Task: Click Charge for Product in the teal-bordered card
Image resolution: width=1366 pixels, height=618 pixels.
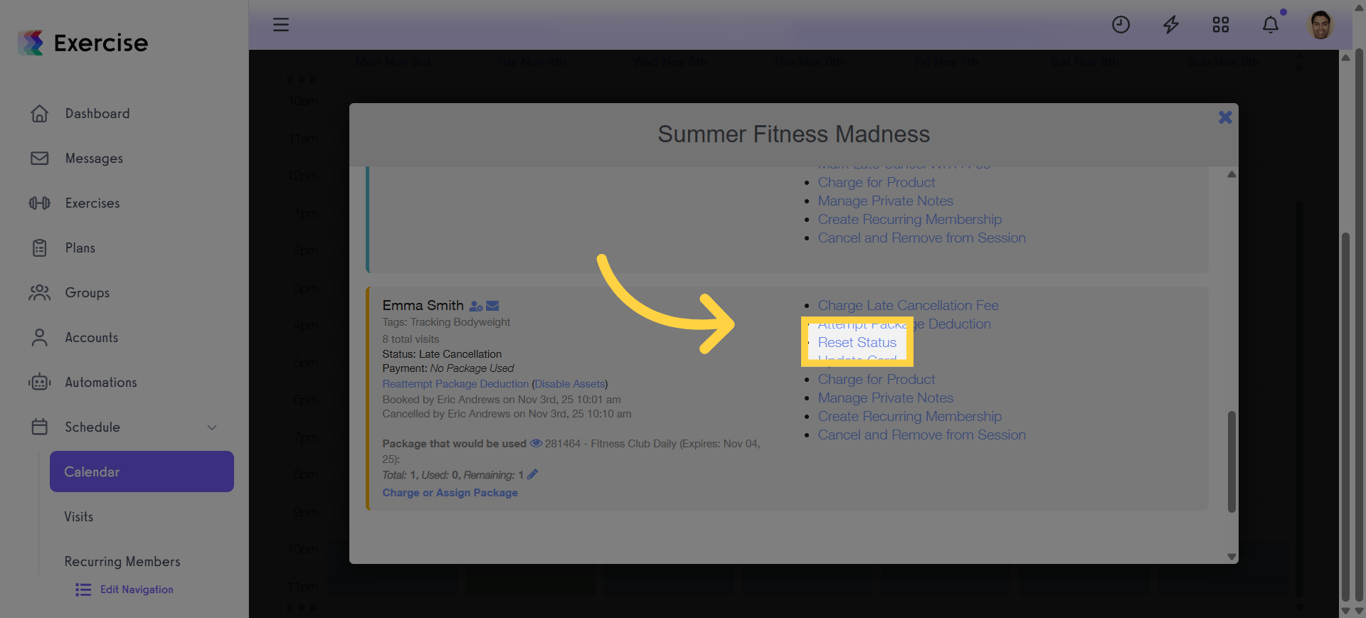Action: [x=876, y=183]
